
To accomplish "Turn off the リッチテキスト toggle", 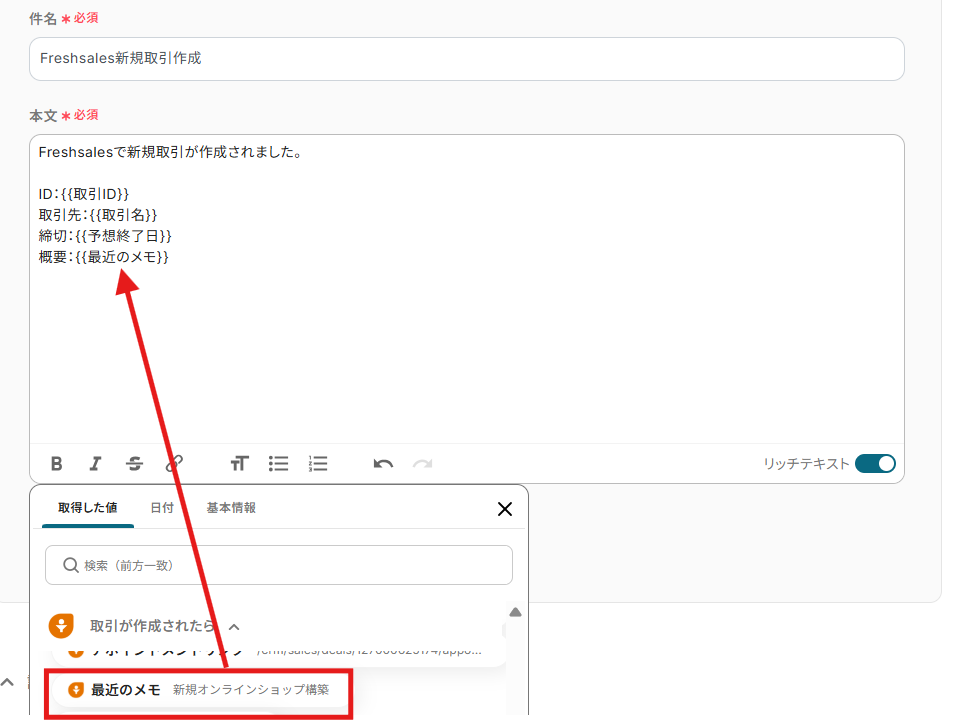I will tap(875, 463).
